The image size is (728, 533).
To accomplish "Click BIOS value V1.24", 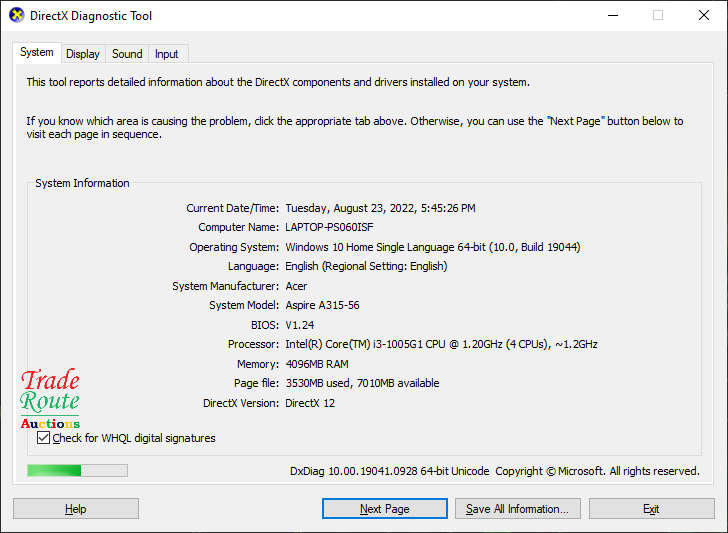I will pyautogui.click(x=299, y=325).
